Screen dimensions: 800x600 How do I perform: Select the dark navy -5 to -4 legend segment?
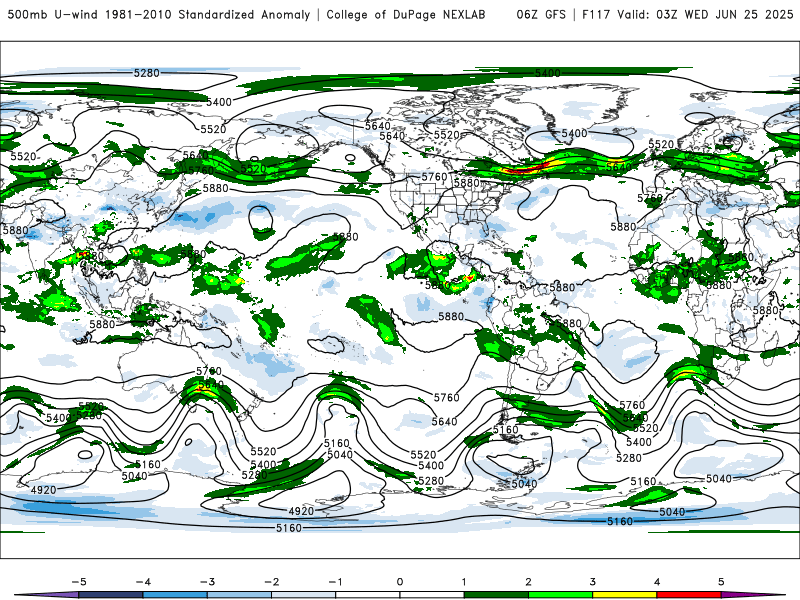click(x=111, y=595)
